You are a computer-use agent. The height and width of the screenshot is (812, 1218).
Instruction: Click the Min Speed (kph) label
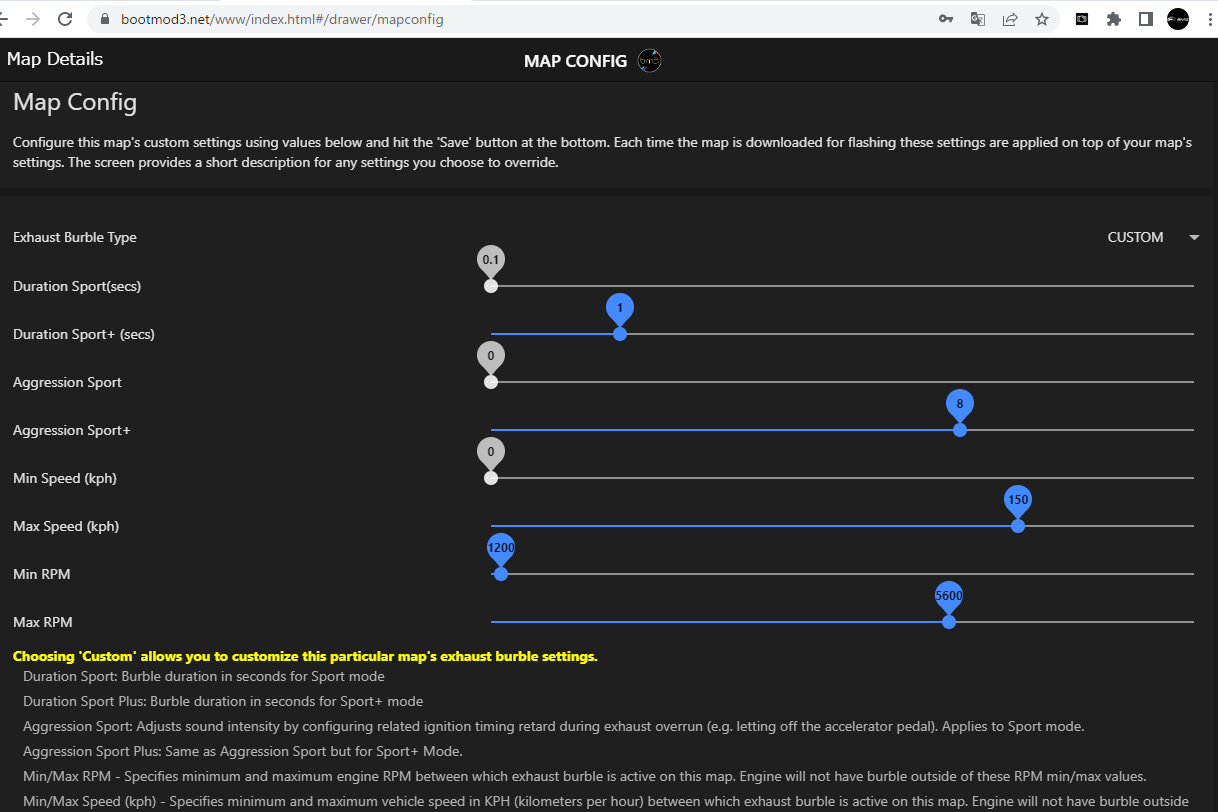click(65, 478)
